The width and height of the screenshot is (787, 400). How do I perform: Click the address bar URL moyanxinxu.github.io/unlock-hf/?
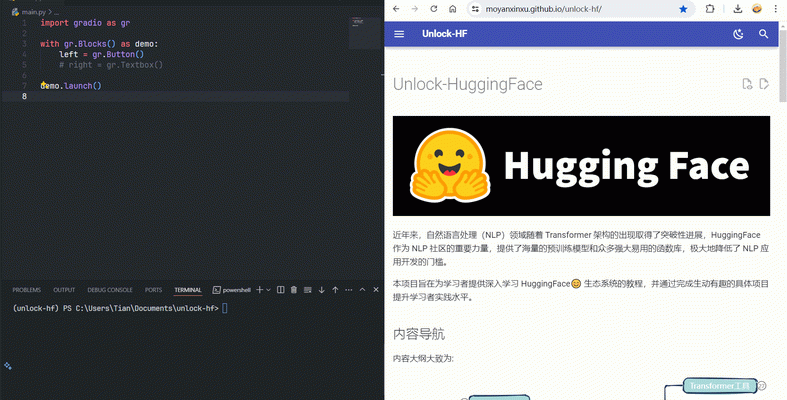tap(544, 9)
